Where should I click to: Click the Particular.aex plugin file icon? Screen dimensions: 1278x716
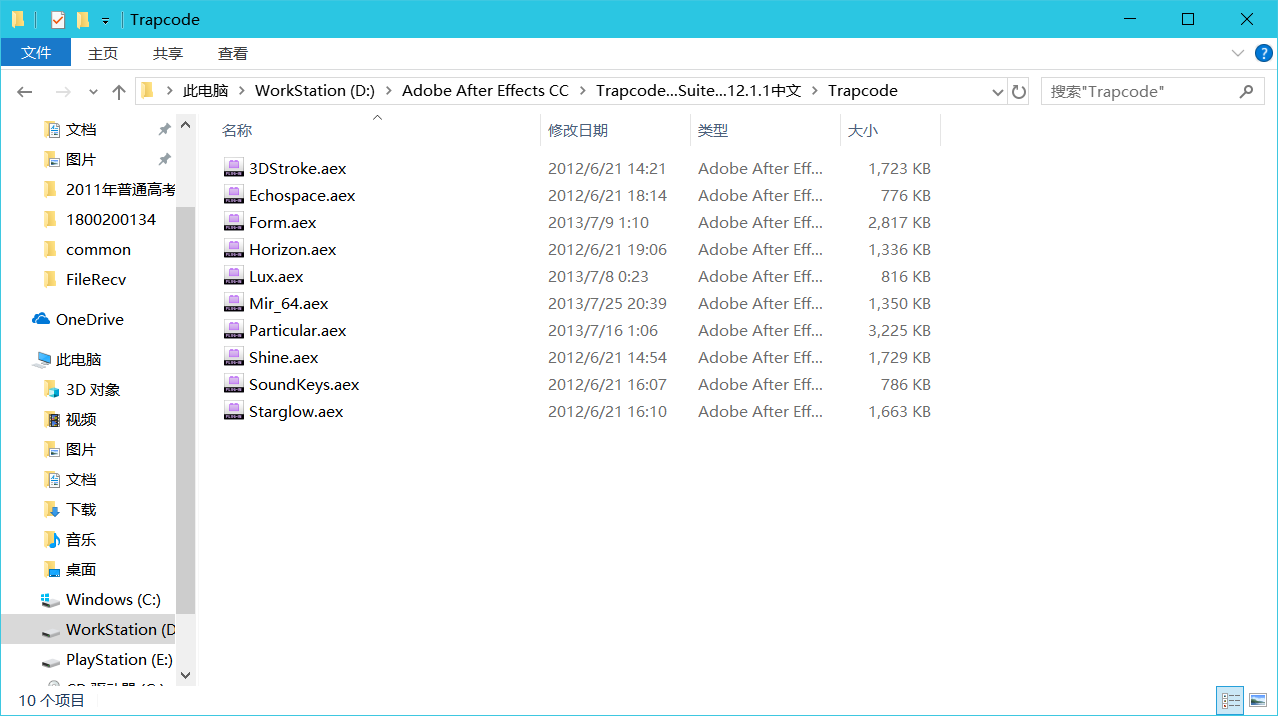pos(233,330)
